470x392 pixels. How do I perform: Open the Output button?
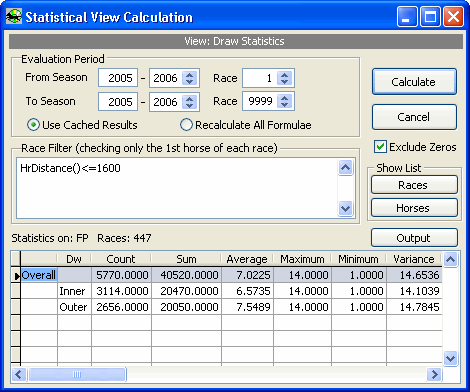tap(414, 238)
